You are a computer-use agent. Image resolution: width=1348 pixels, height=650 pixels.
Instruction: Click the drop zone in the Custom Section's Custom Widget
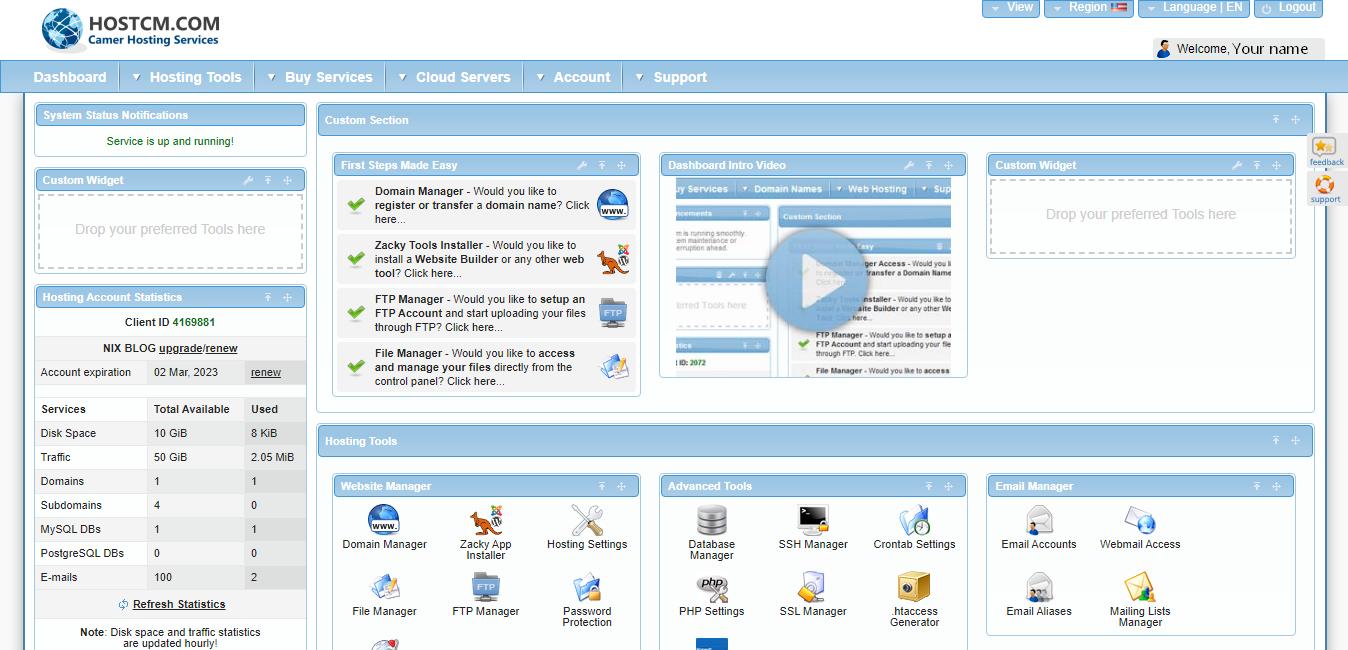click(x=1141, y=215)
